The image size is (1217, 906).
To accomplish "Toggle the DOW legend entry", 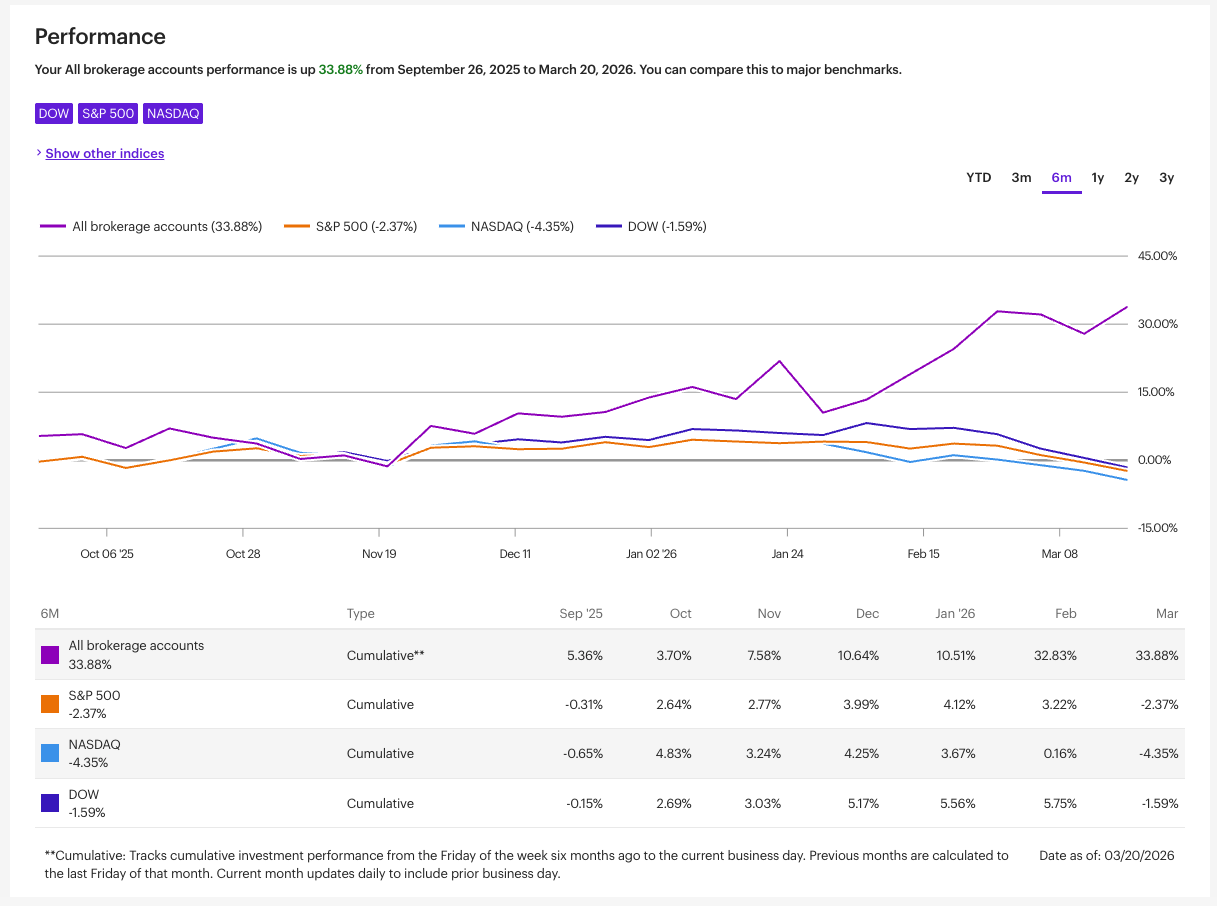I will click(650, 226).
